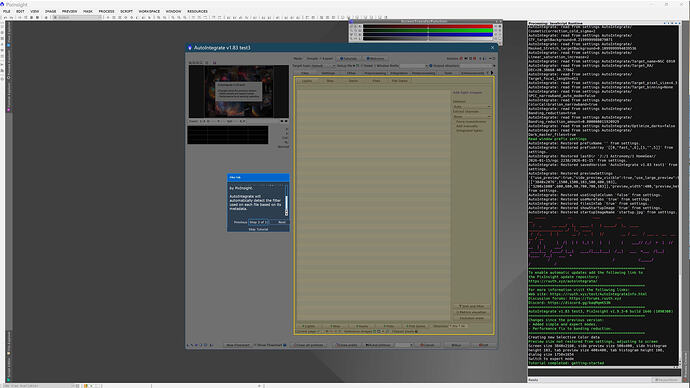Viewport: 690px width, 388px height.
Task: Click the Step 3 of 3 indicator
Action: click(258, 222)
